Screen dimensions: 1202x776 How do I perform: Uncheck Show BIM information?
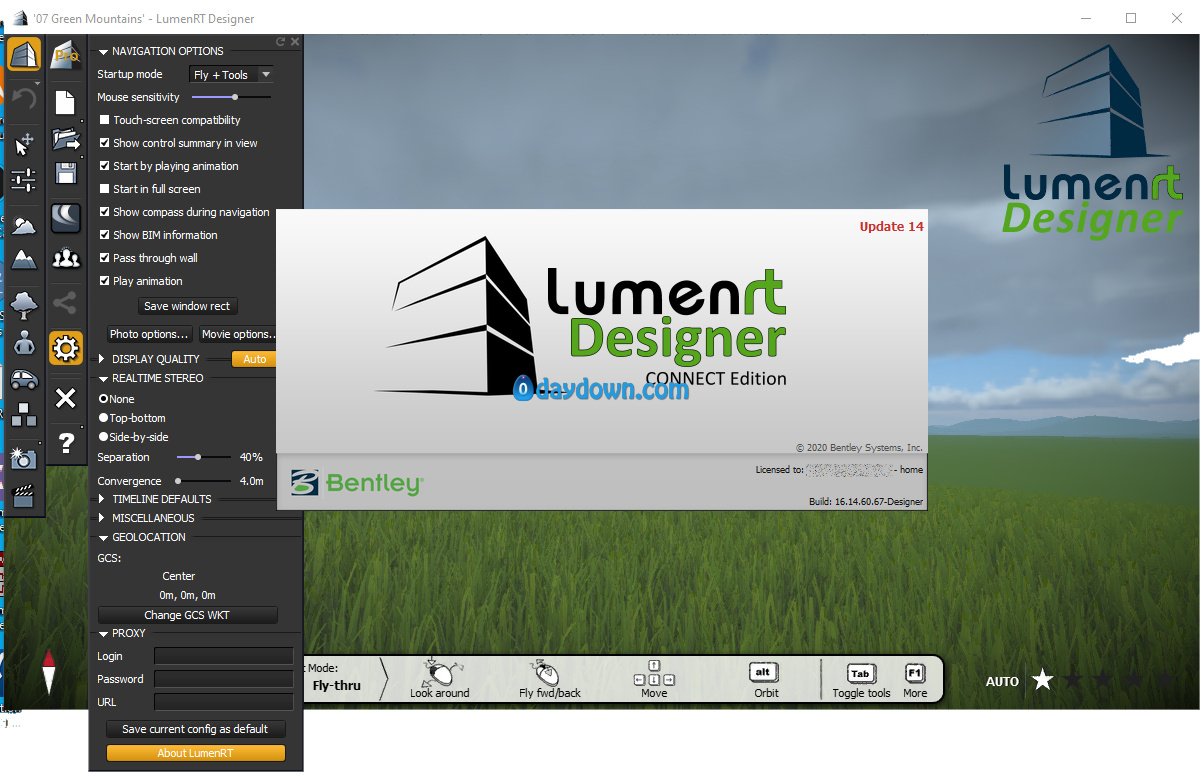coord(104,235)
